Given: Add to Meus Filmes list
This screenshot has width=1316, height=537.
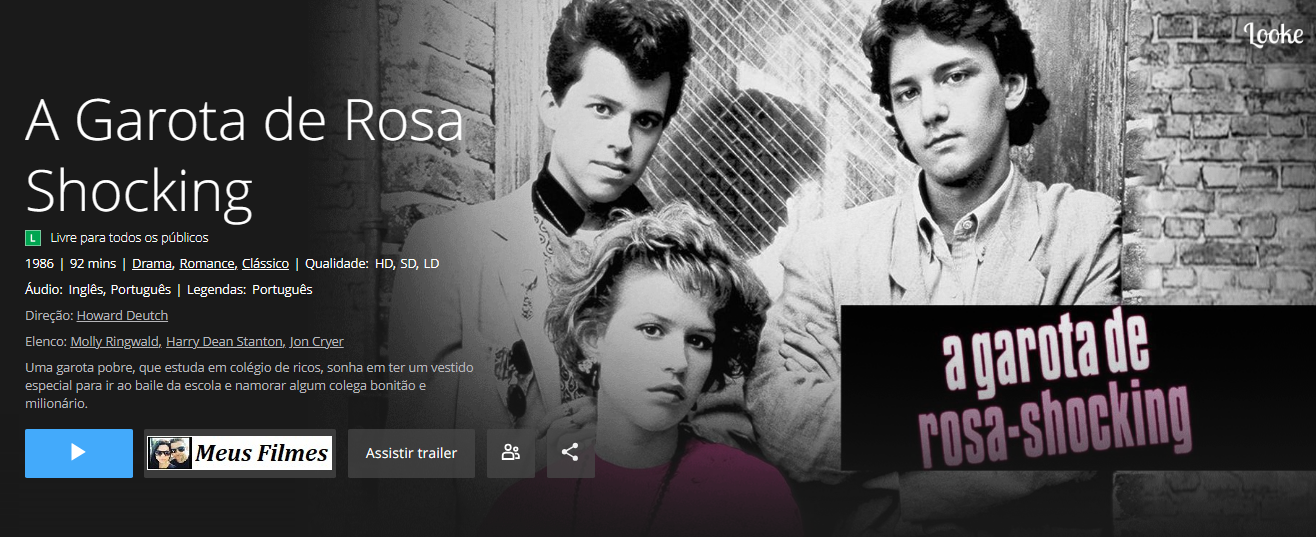Looking at the screenshot, I should tap(240, 453).
